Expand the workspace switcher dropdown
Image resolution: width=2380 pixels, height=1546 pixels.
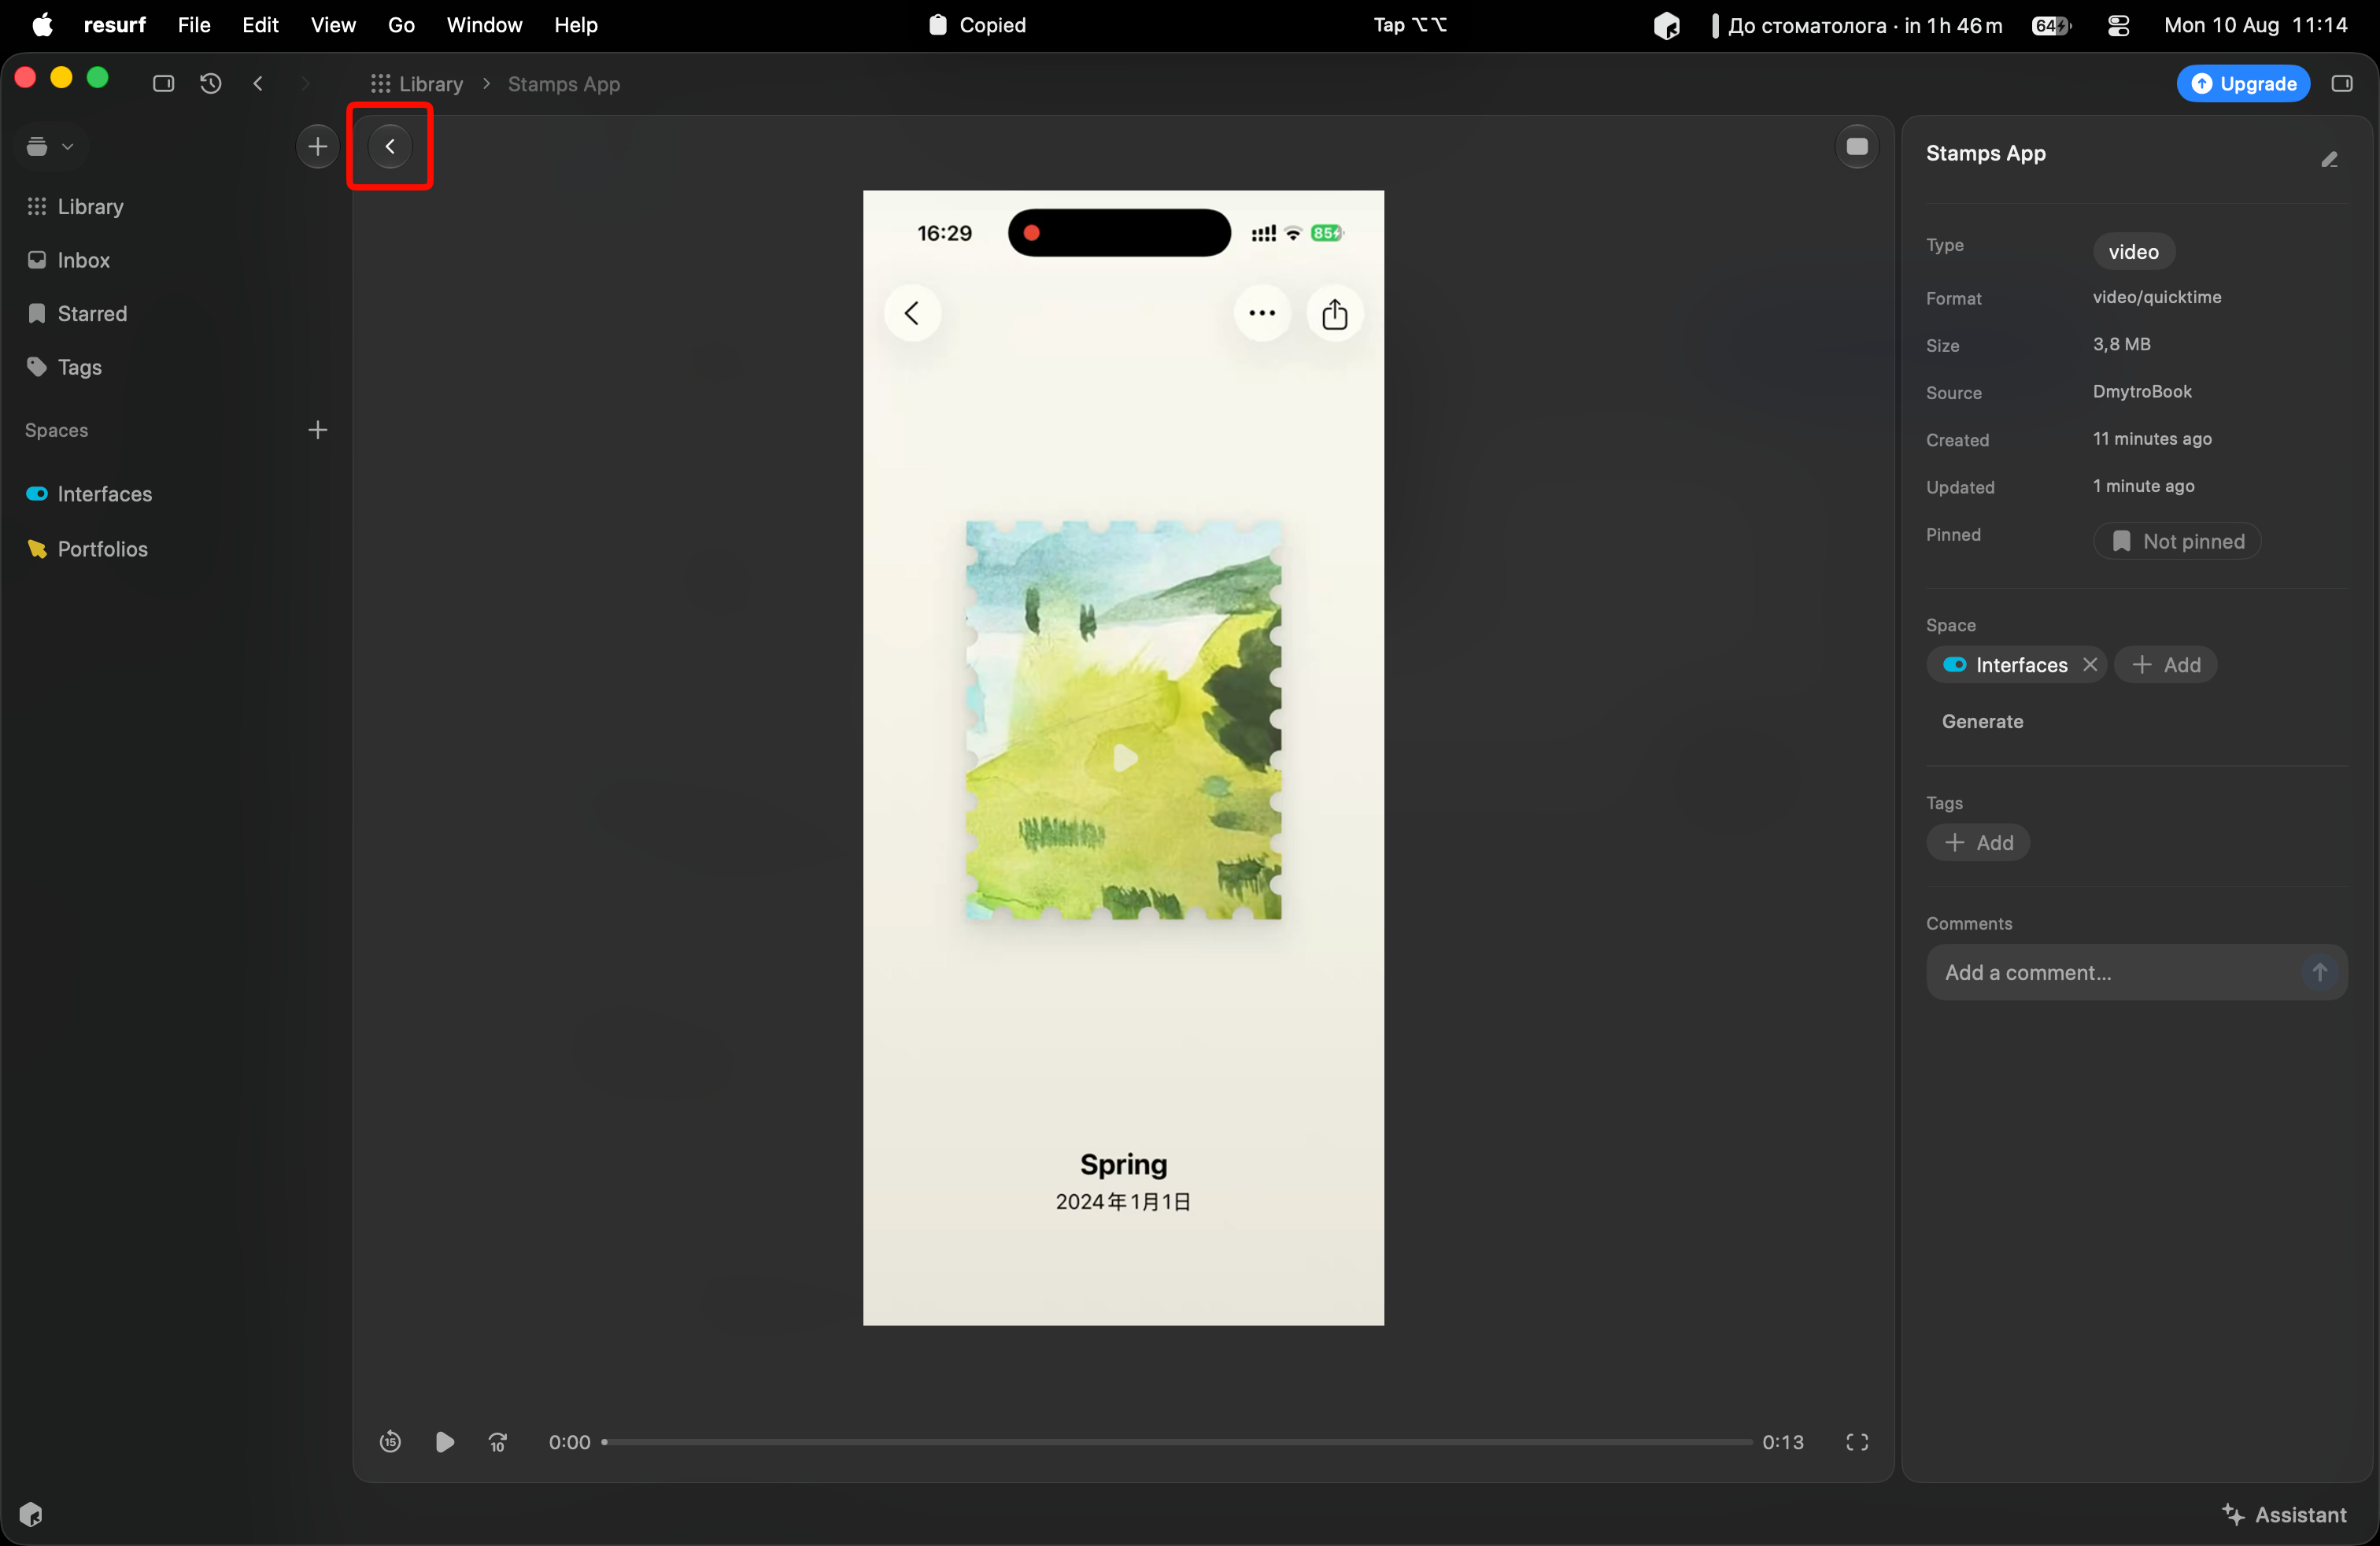51,147
